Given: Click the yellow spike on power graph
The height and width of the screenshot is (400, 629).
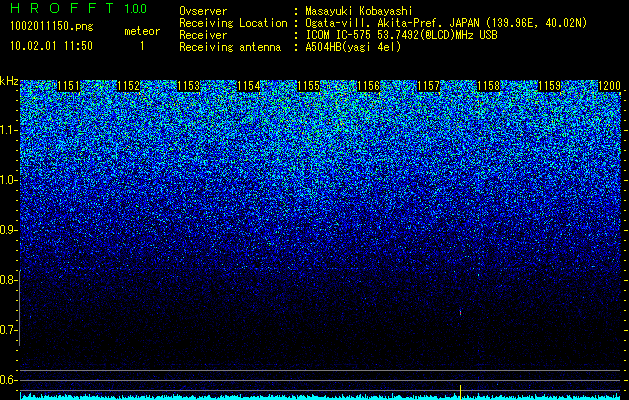Looking at the screenshot, I should tap(460, 392).
